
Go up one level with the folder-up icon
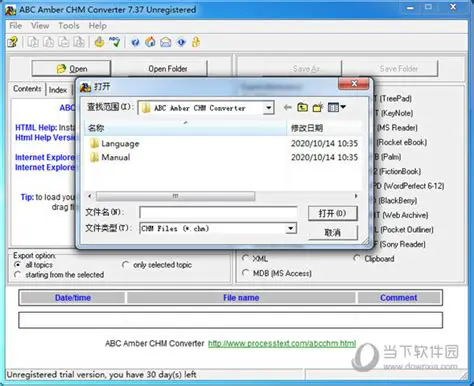click(302, 107)
